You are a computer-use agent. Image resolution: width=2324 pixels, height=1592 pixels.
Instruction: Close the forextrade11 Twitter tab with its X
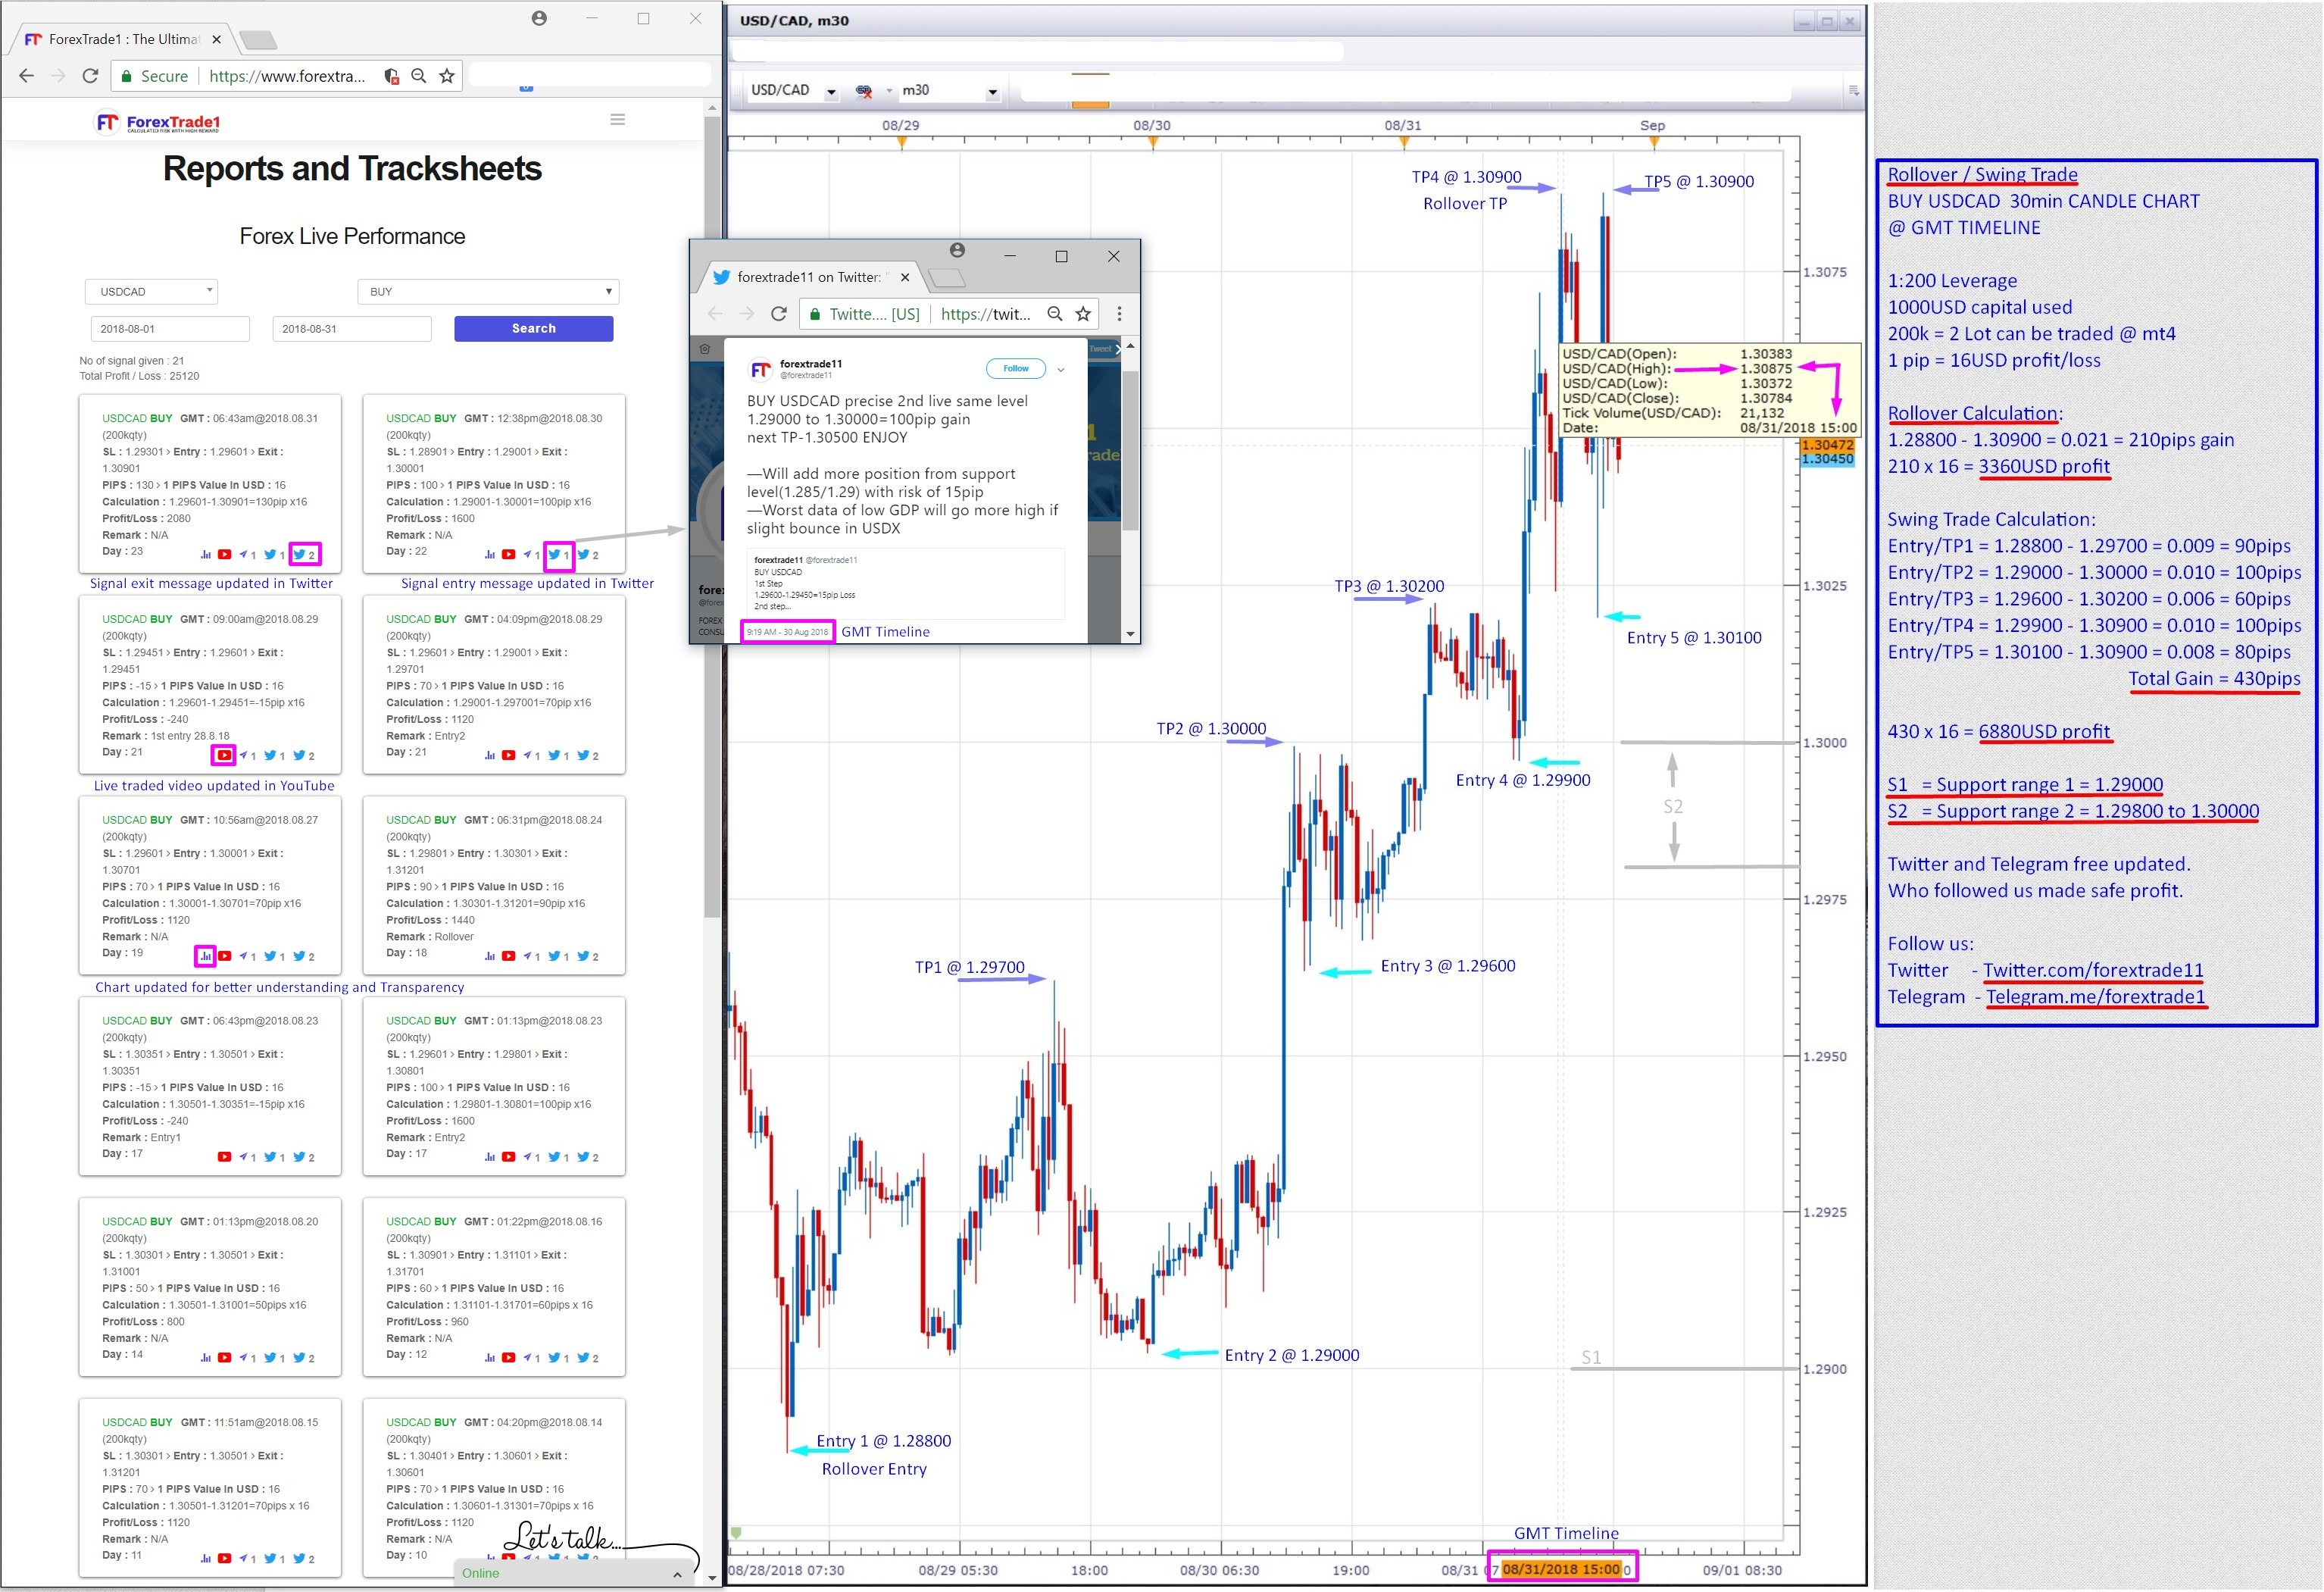coord(905,277)
